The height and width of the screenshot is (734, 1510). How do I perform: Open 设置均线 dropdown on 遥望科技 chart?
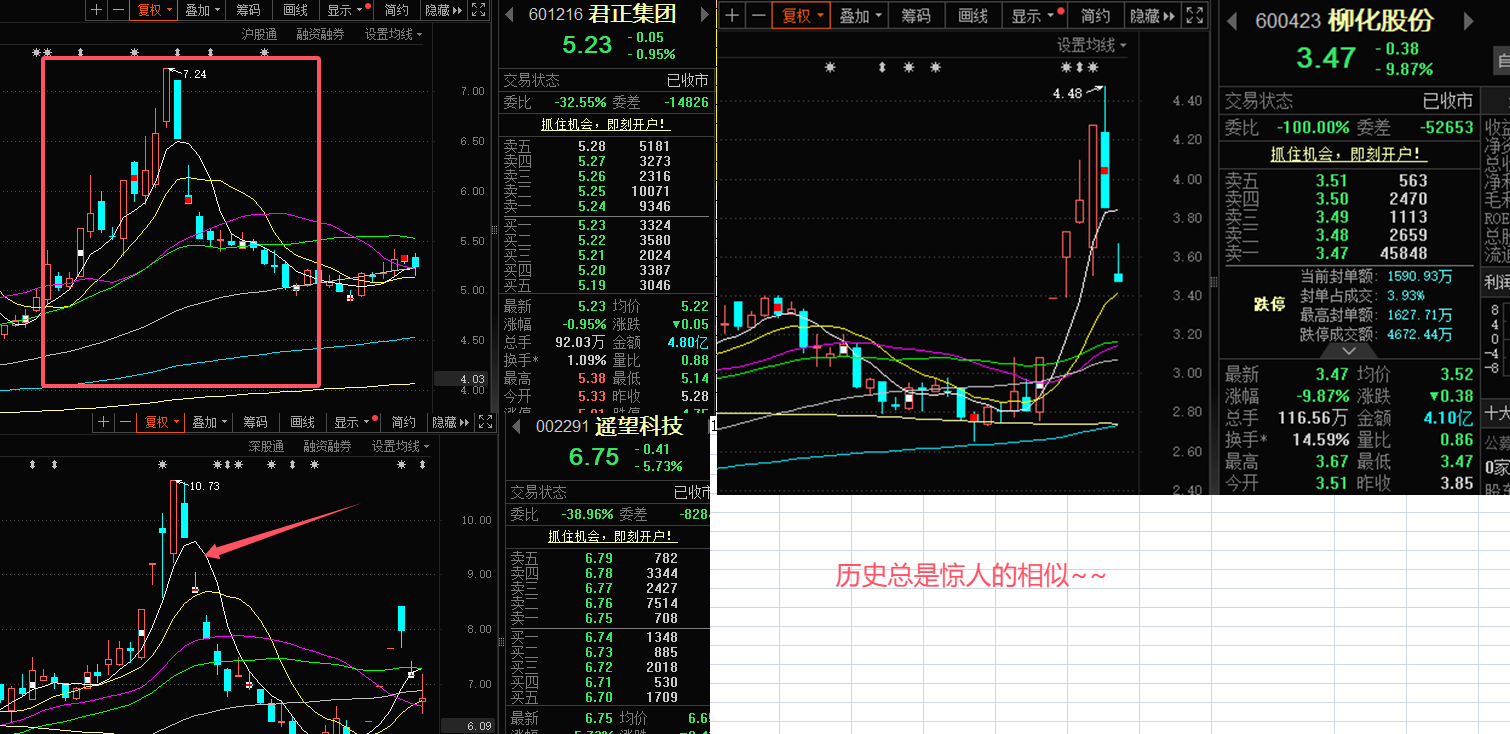[401, 446]
